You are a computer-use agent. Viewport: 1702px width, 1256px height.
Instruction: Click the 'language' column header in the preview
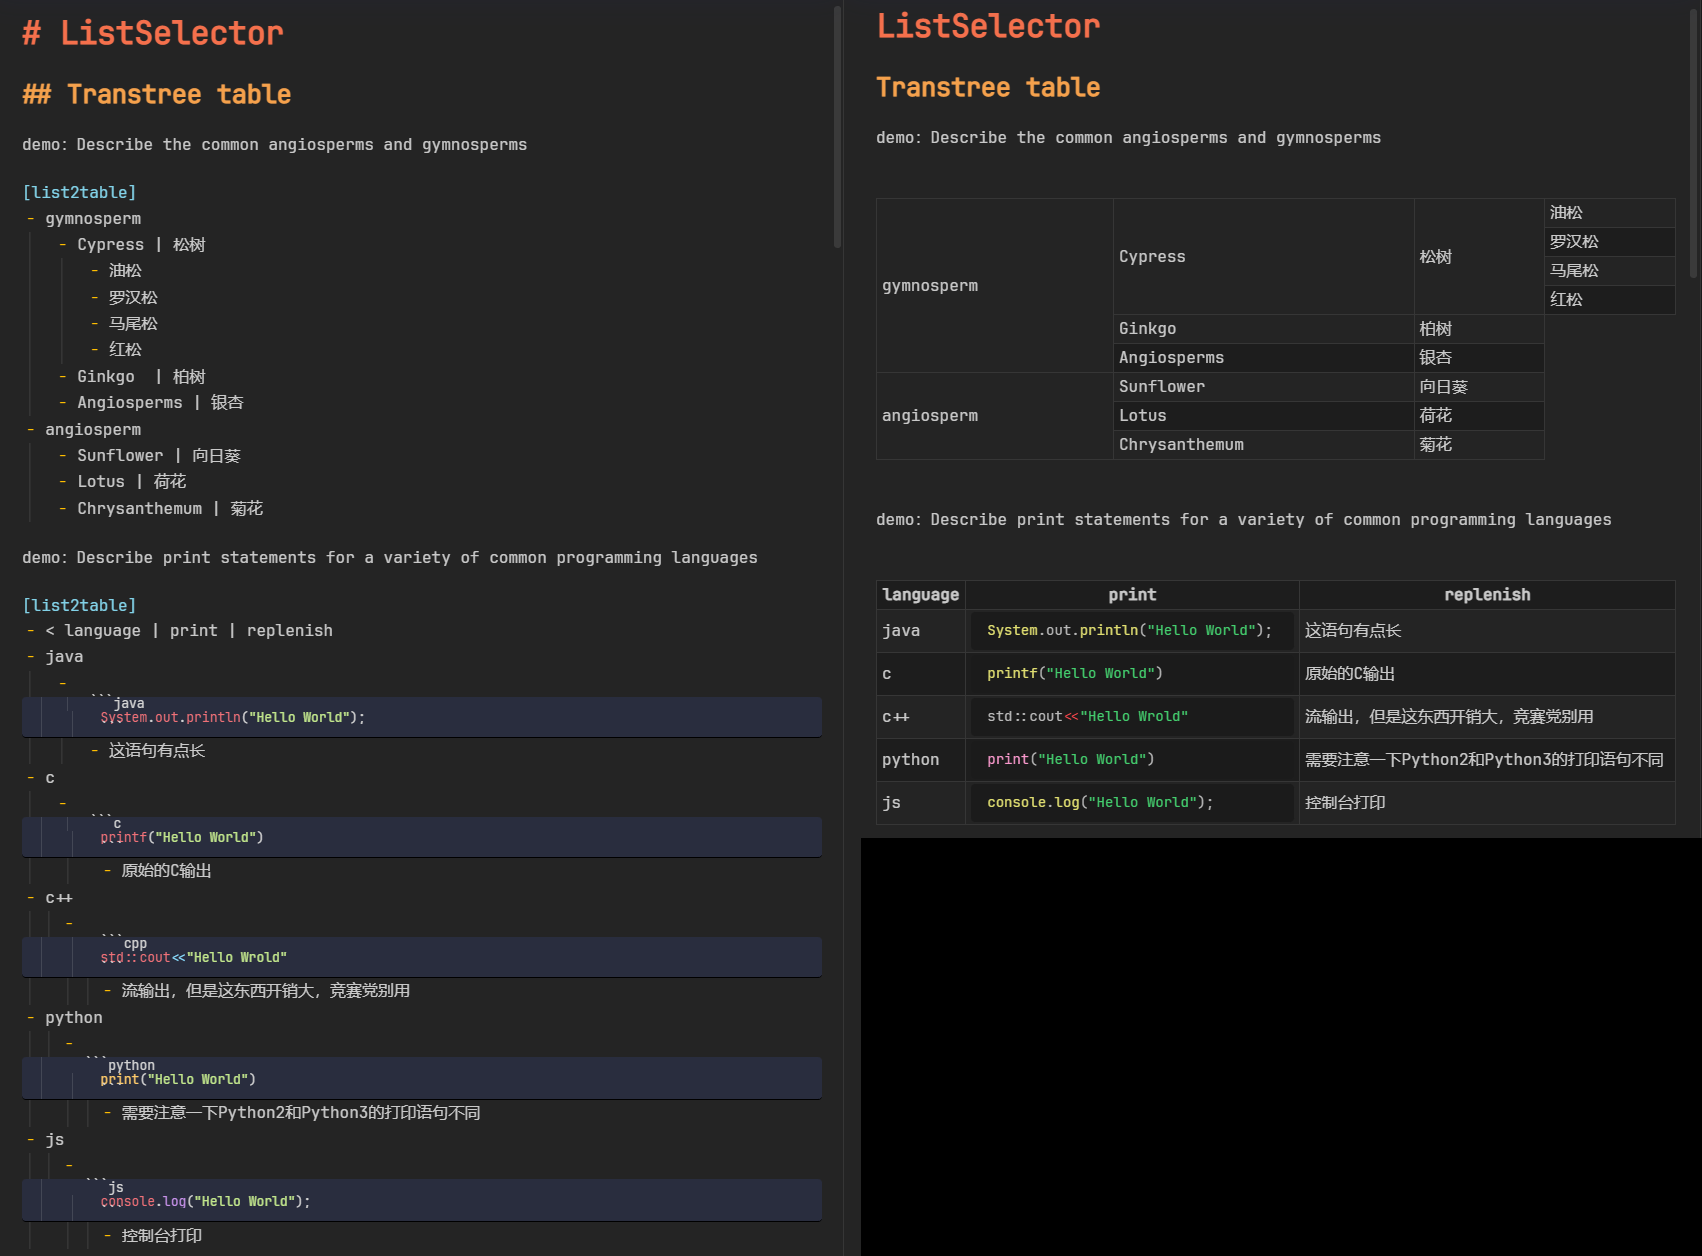tap(920, 595)
